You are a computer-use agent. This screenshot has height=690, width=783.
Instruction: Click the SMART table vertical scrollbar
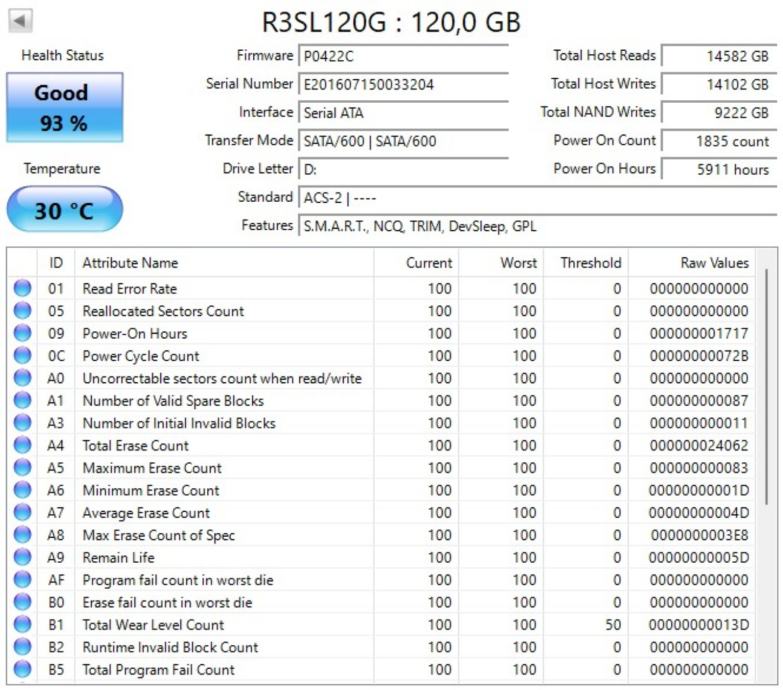coord(767,387)
